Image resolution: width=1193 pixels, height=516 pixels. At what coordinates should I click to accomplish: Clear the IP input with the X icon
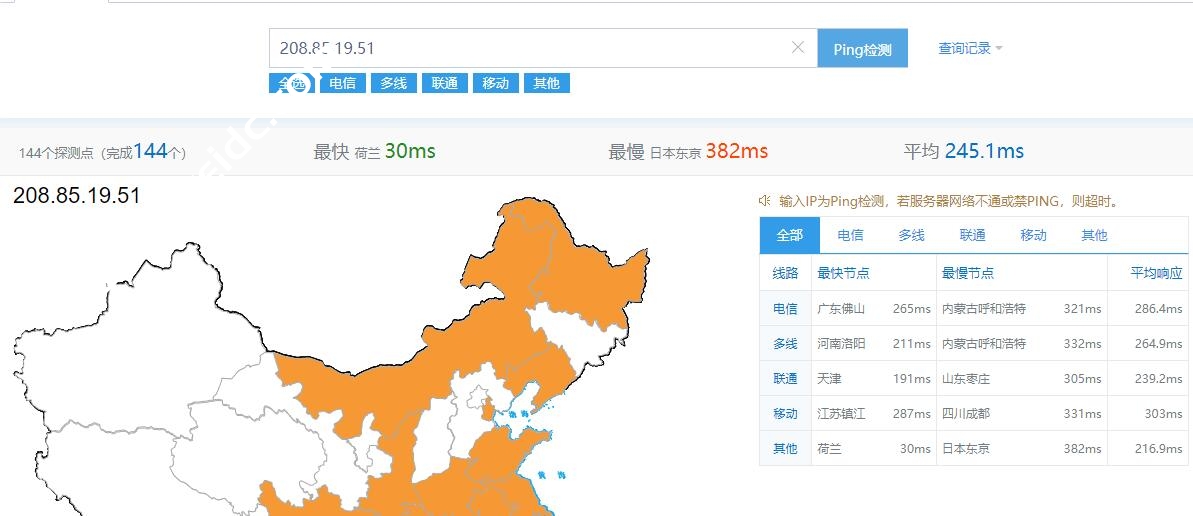pos(797,48)
